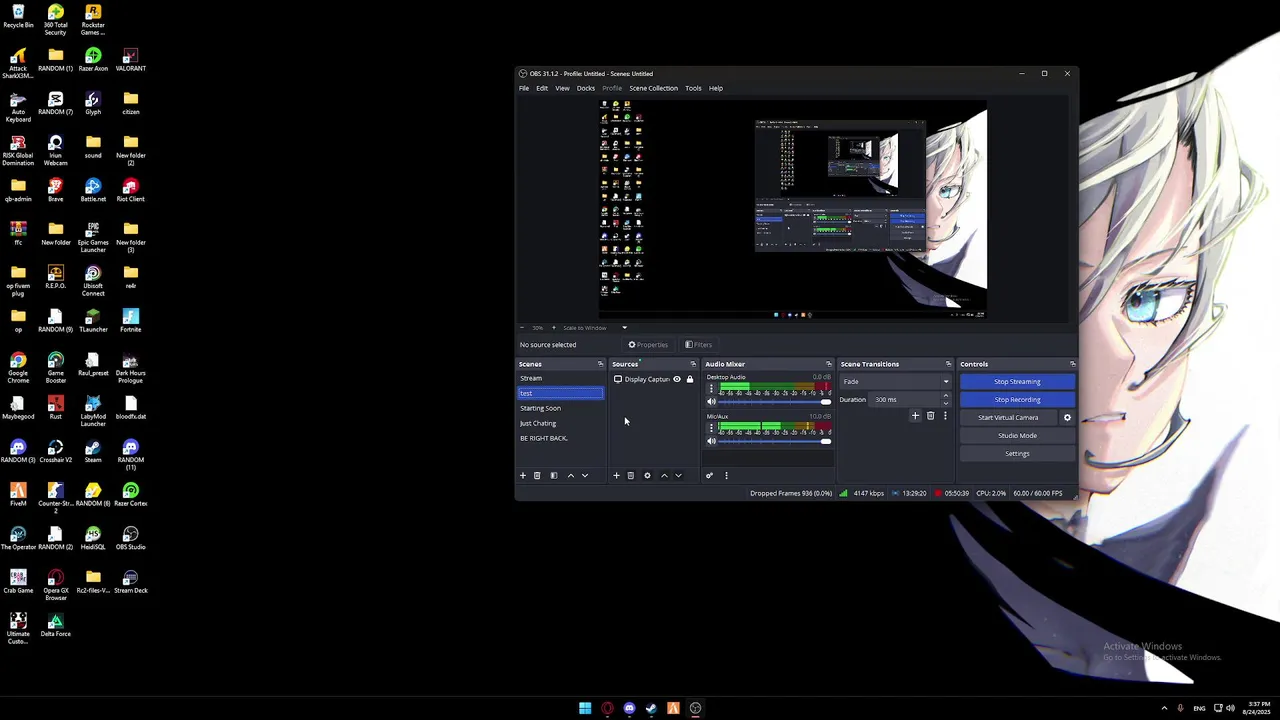Increase transition Duration with up arrow

[946, 396]
